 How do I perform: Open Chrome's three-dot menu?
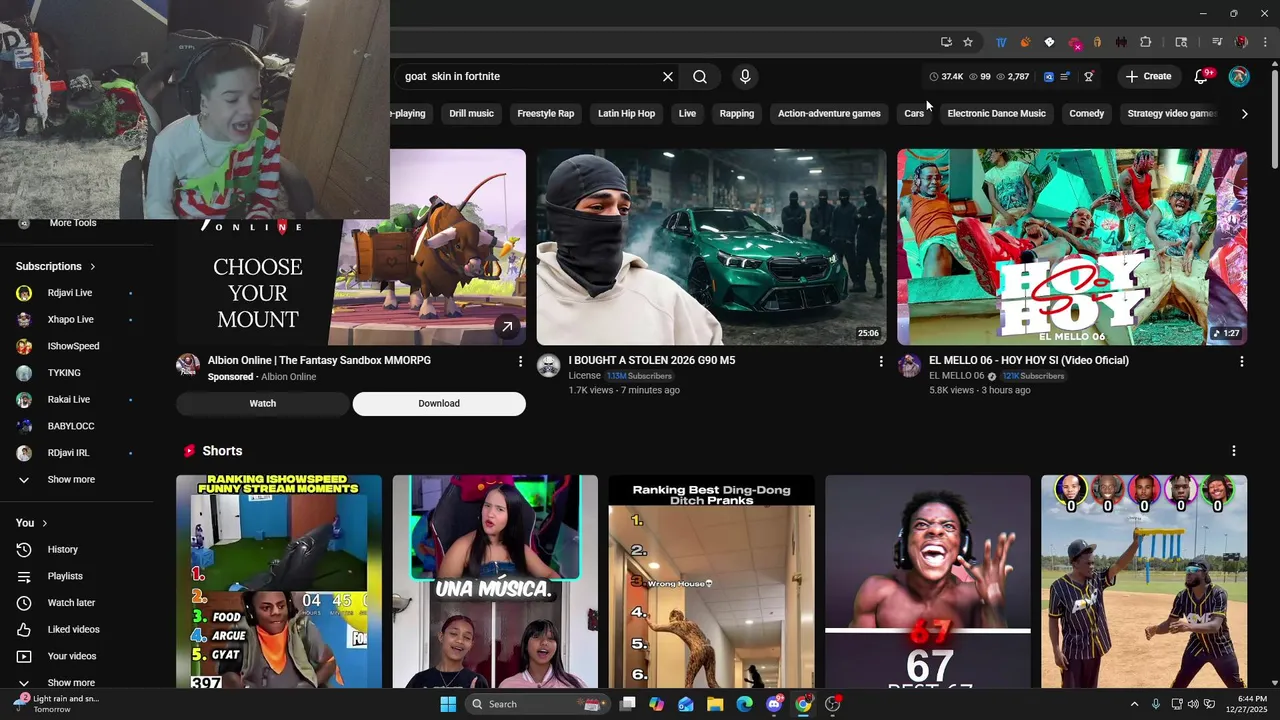coord(1264,42)
